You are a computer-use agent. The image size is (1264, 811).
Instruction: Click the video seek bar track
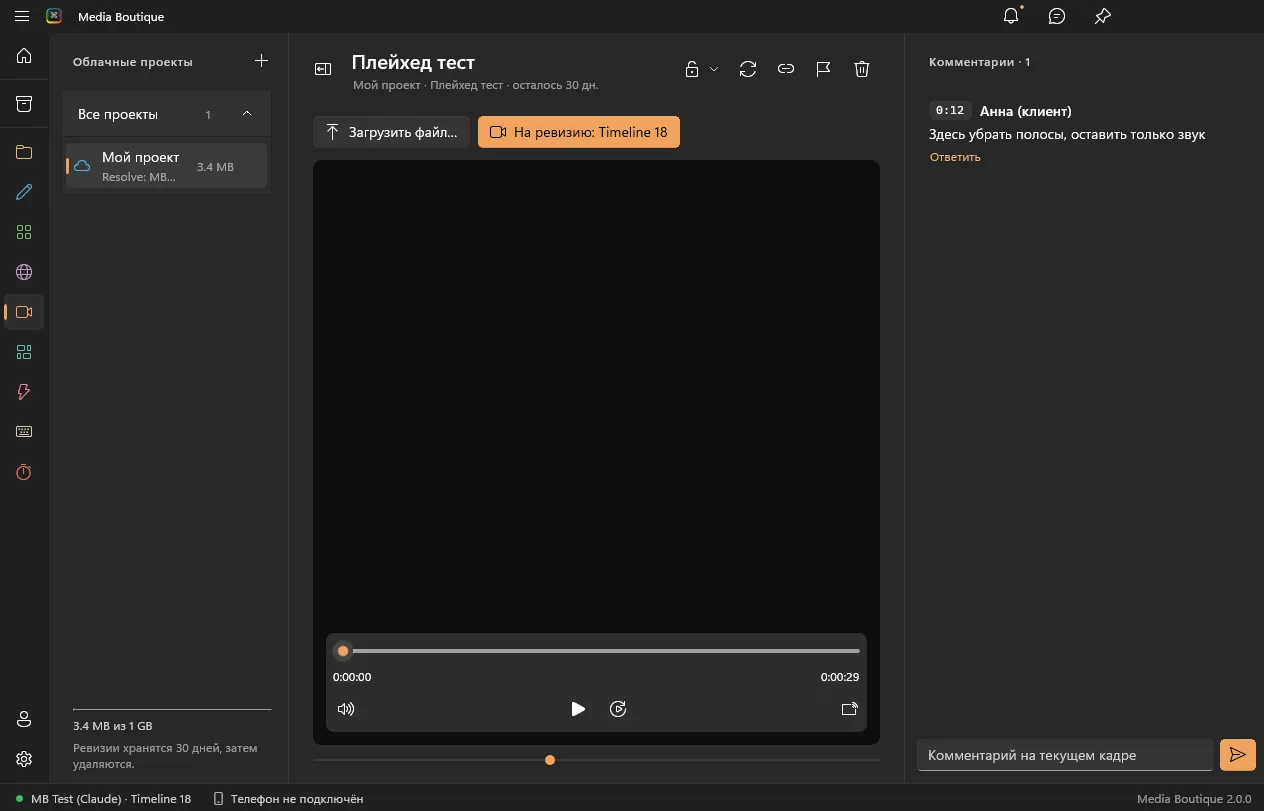click(596, 651)
